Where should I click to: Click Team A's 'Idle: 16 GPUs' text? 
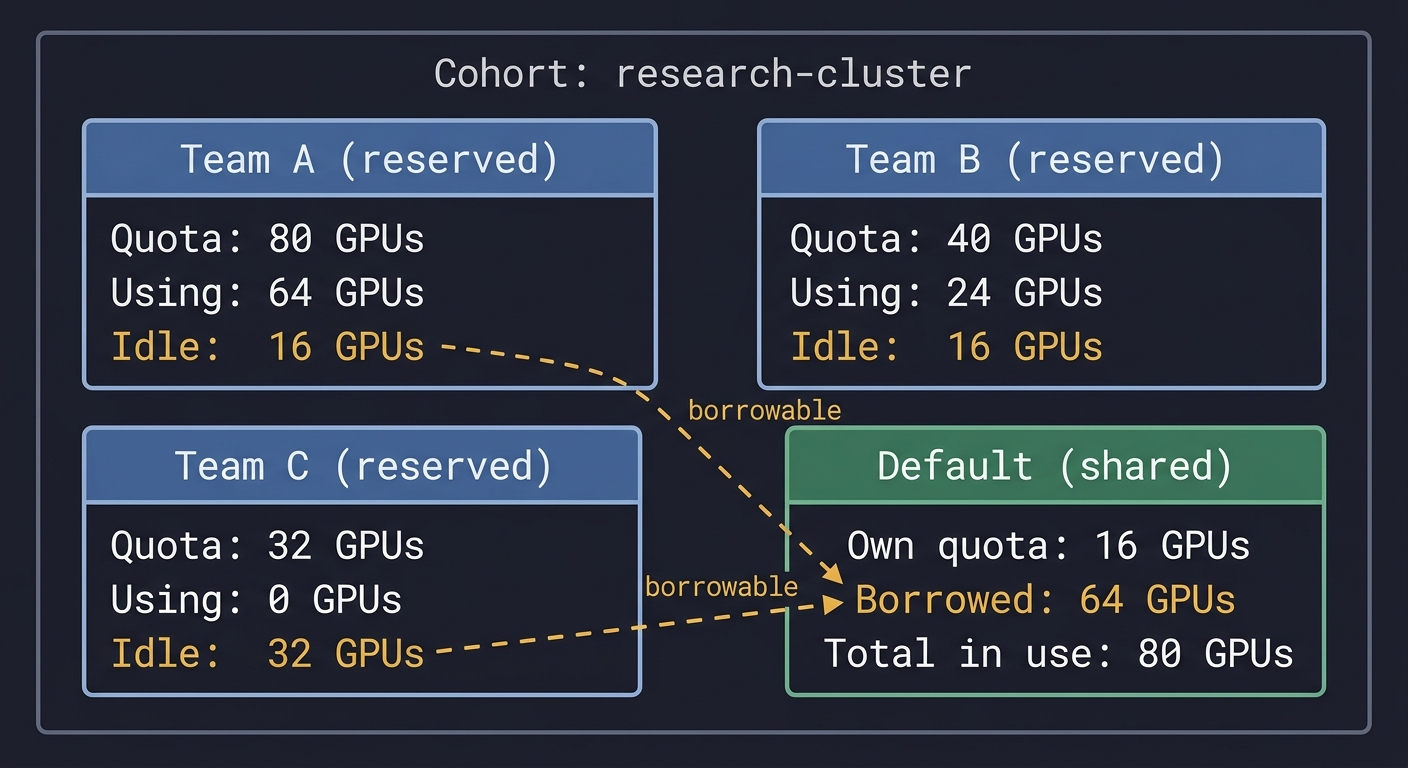click(267, 347)
